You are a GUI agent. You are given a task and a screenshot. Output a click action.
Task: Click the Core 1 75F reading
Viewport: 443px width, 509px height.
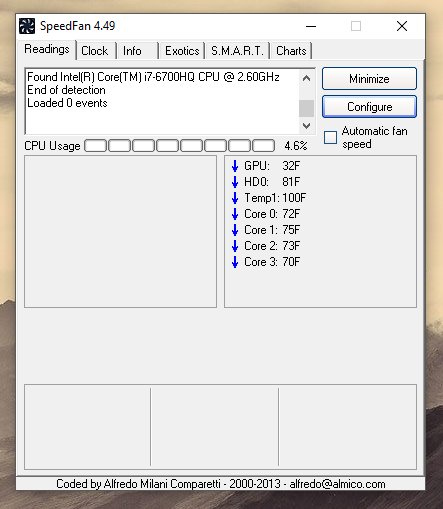tap(272, 230)
